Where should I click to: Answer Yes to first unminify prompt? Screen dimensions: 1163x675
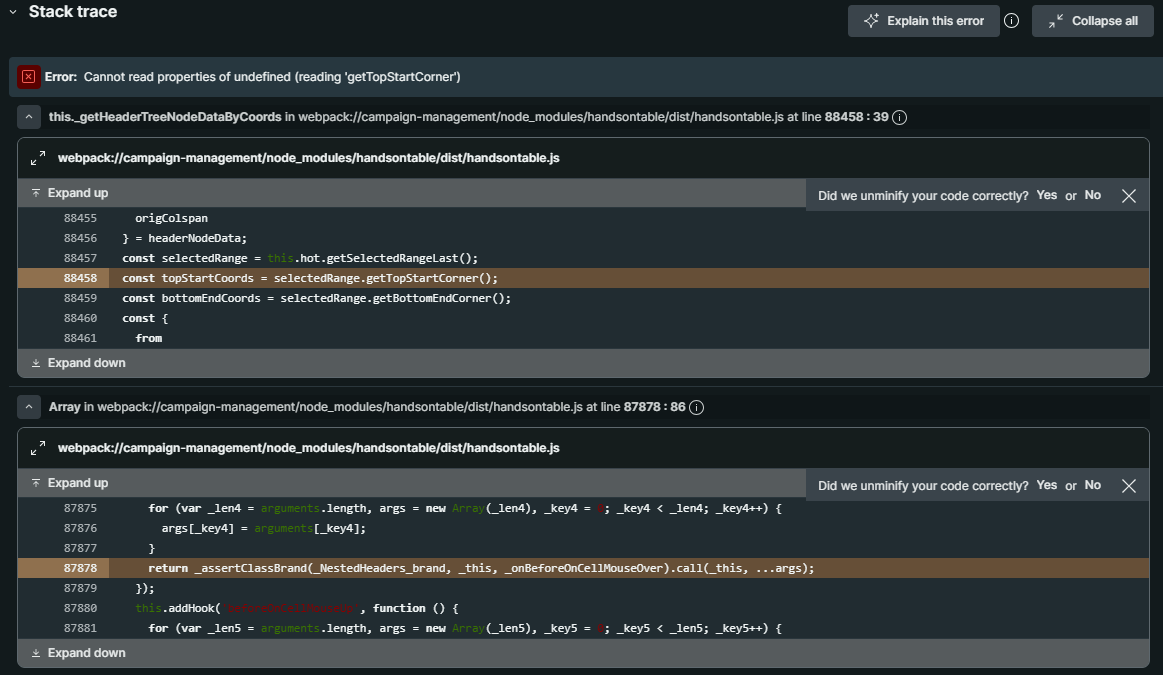[x=1046, y=195]
